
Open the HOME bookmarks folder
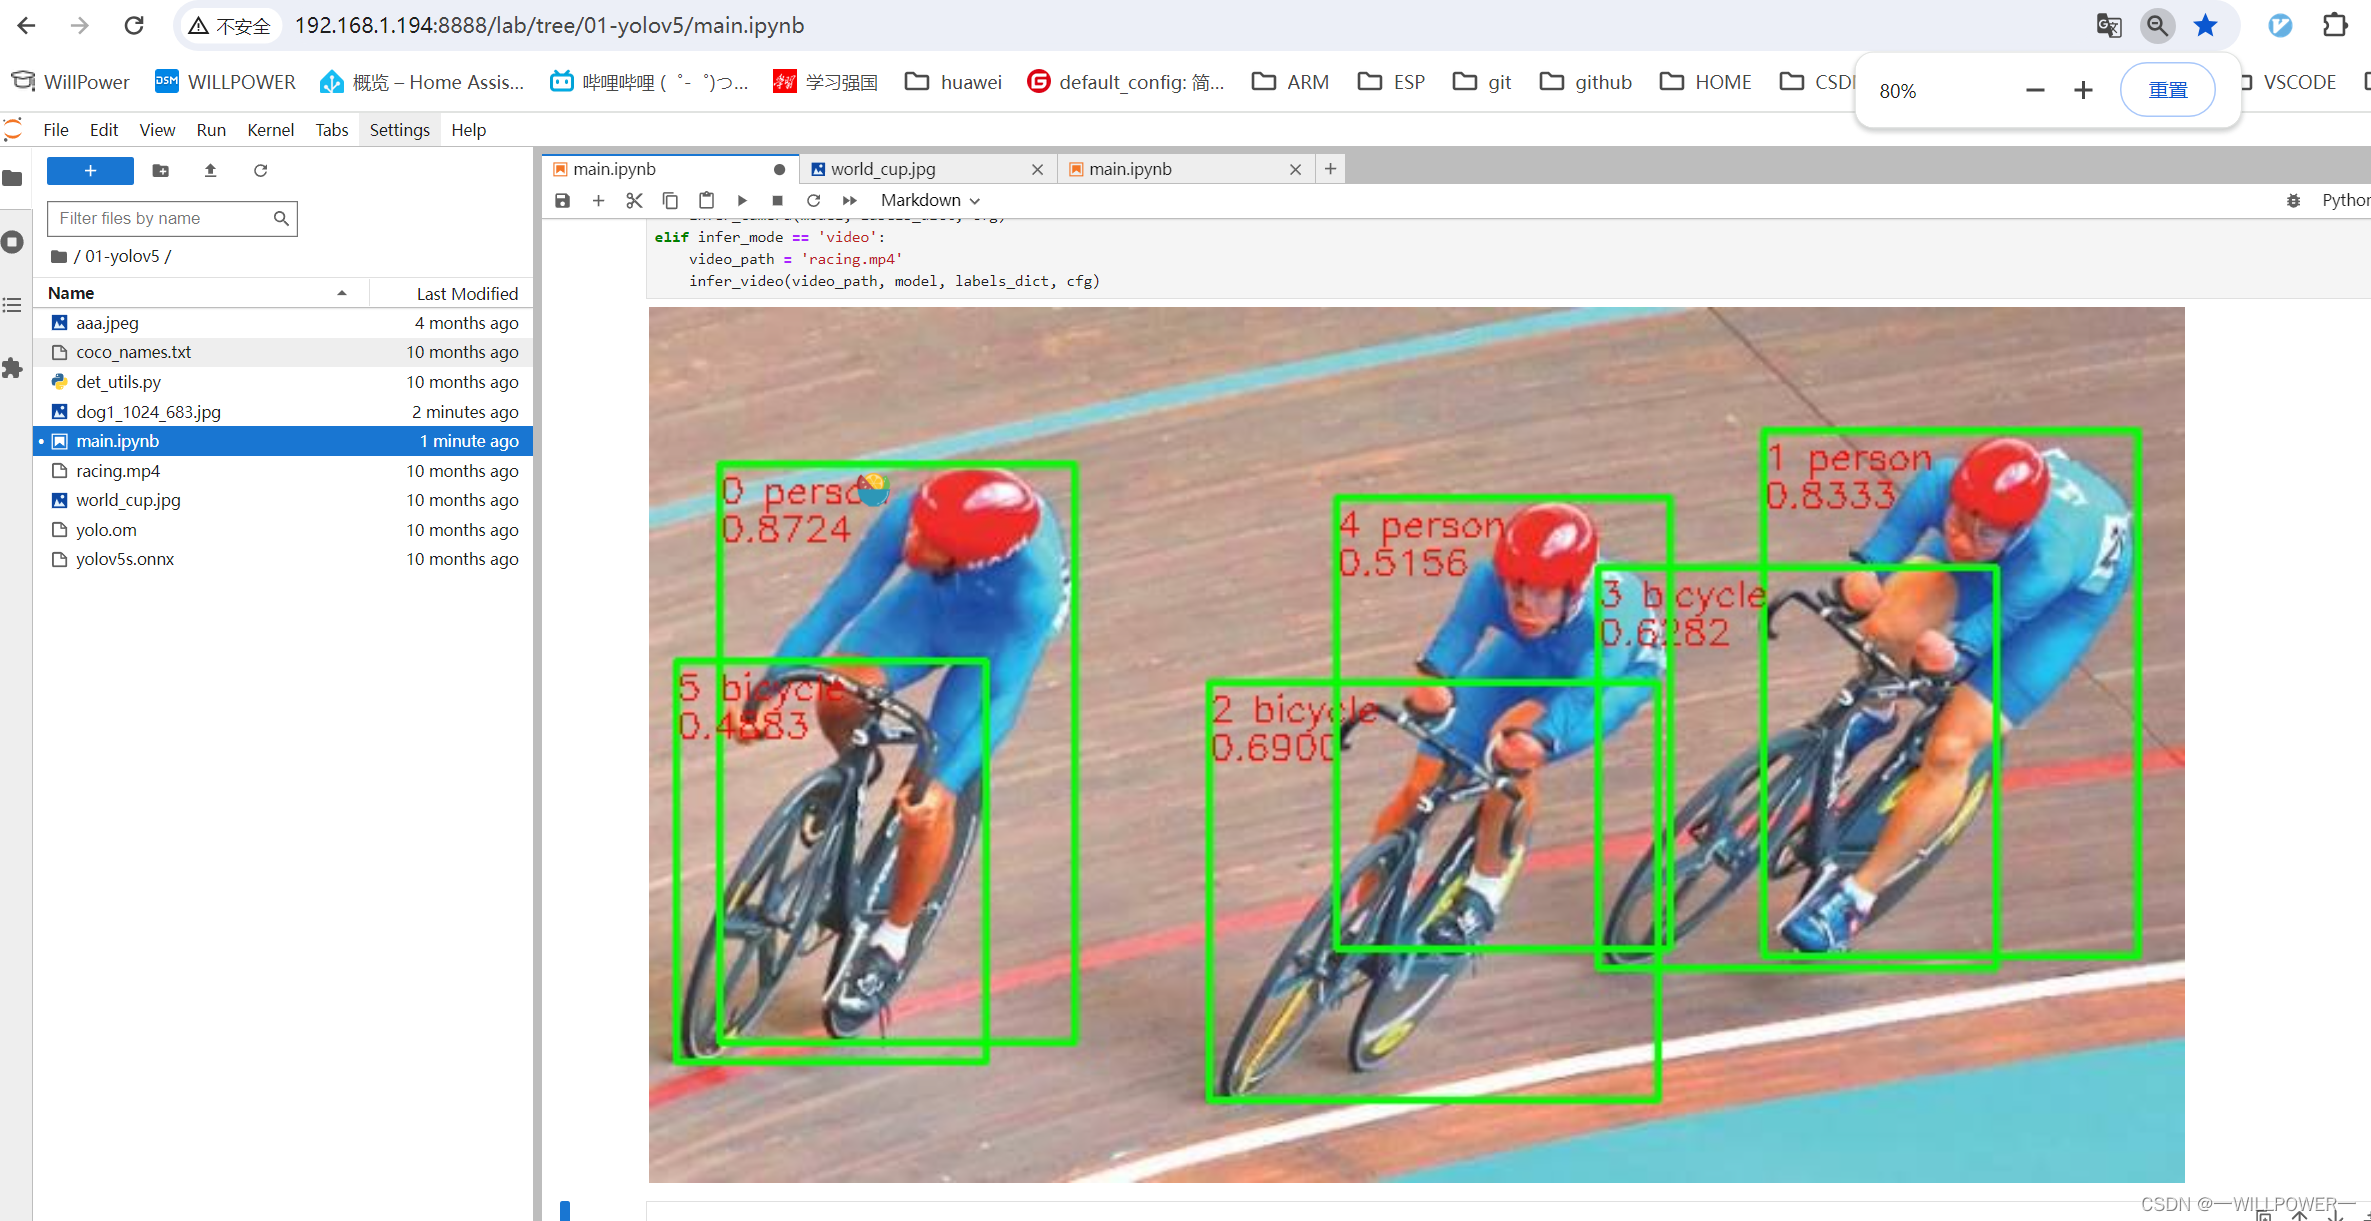1705,82
